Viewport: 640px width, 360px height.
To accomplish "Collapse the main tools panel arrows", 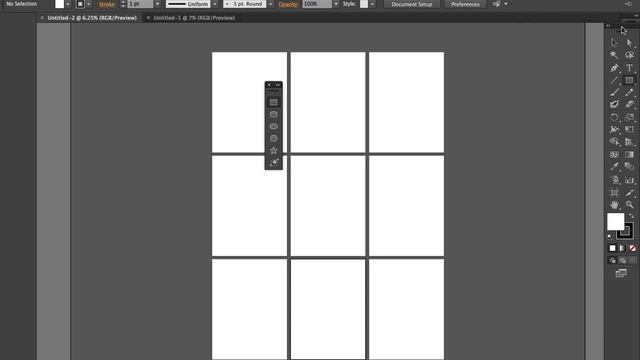I will (608, 26).
